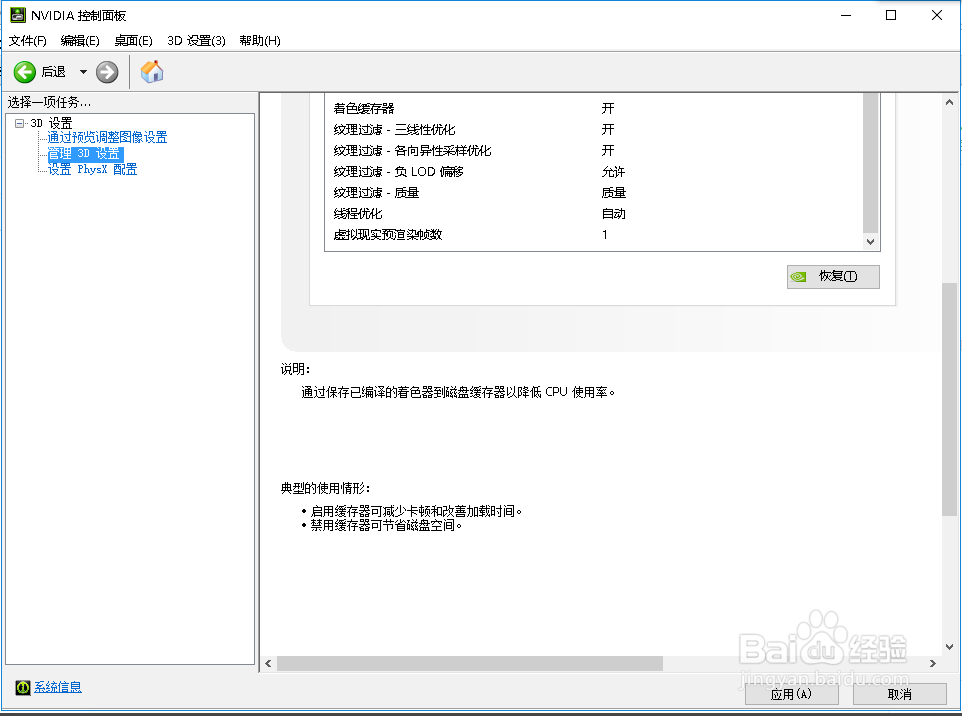Click the 取消 button
Screen dimensions: 962x716
tap(898, 693)
